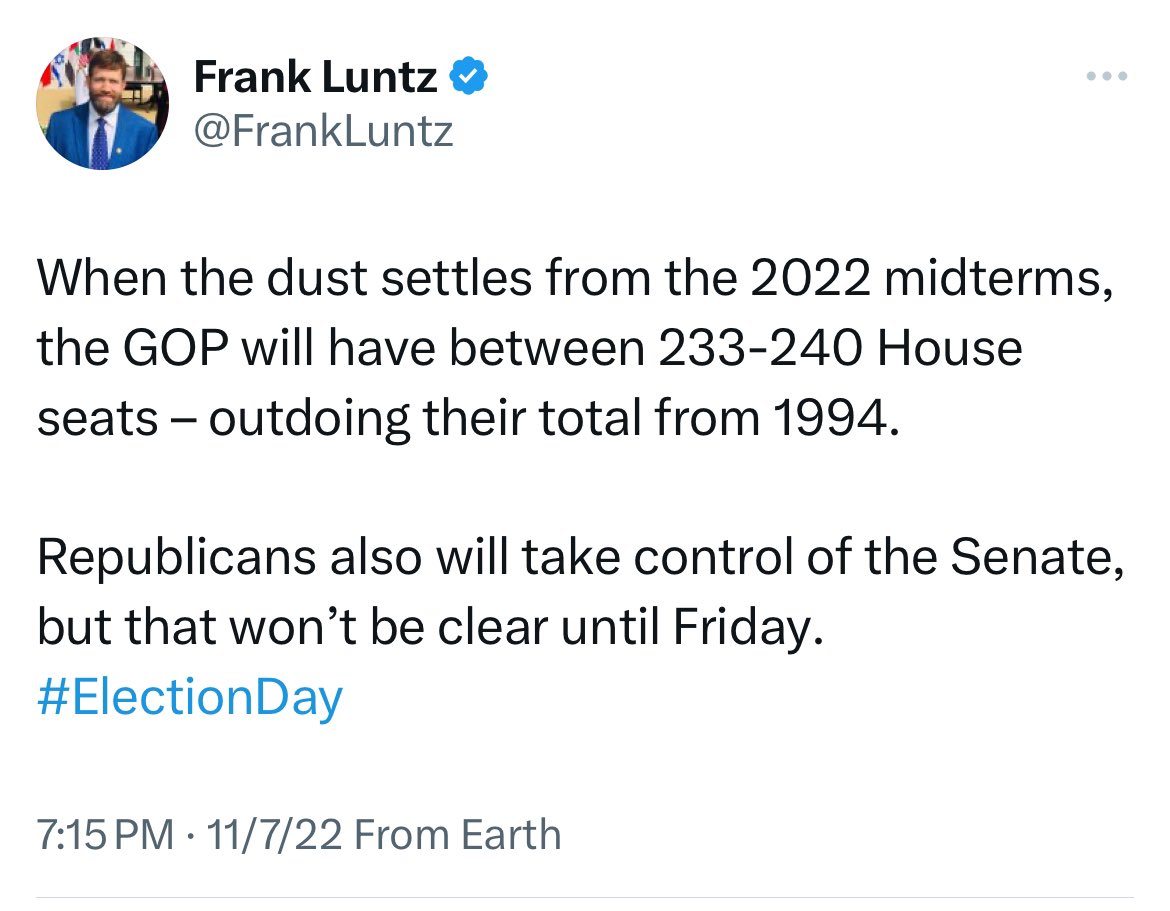Click the blue verified checkmark badge
This screenshot has width=1170, height=911.
[469, 76]
